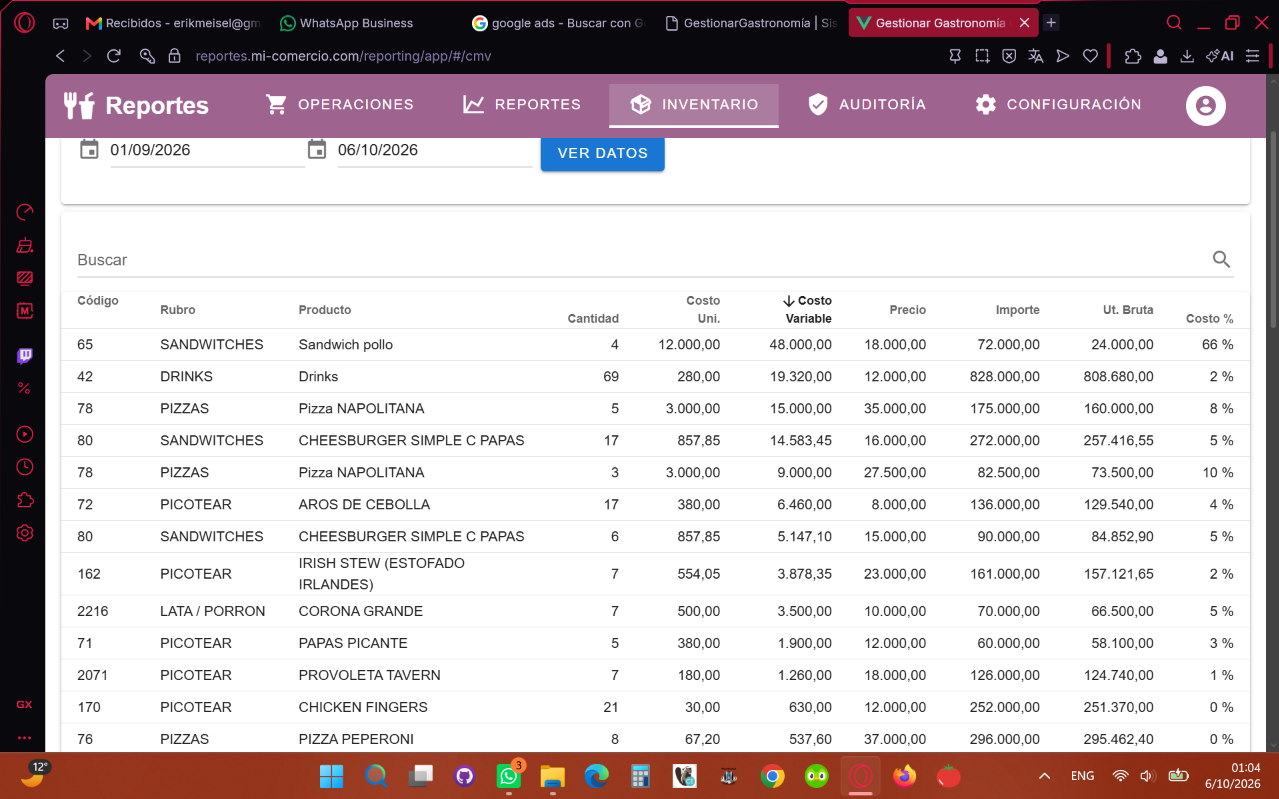Screen dimensions: 1279x799
Task: Open WhatsApp from the Windows taskbar
Action: click(x=509, y=776)
